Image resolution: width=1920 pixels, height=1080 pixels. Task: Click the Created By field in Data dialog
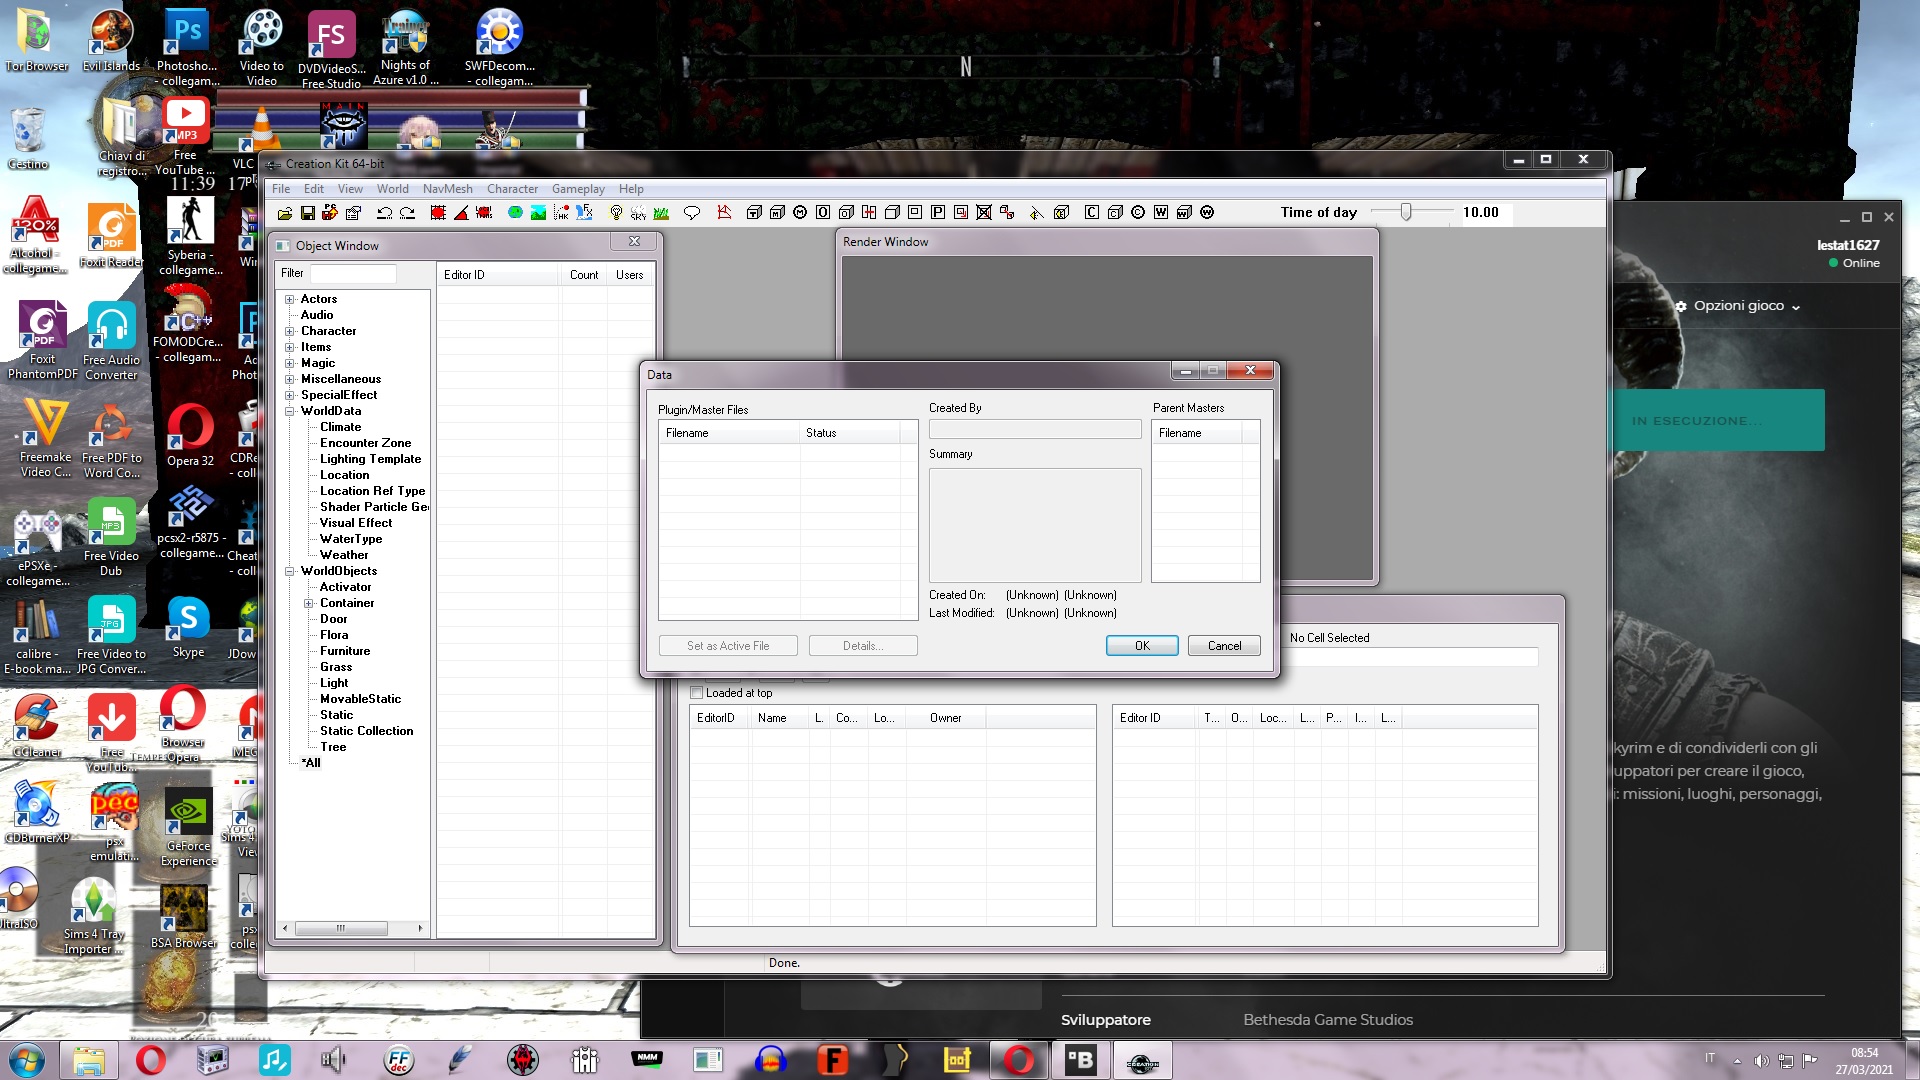1035,429
